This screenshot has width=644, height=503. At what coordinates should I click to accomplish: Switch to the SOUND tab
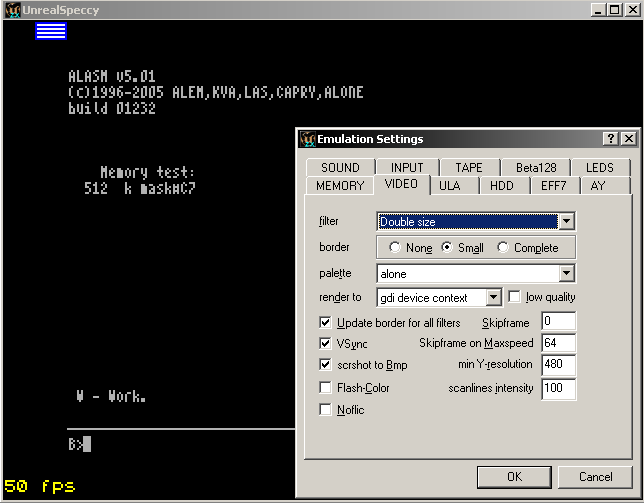341,168
